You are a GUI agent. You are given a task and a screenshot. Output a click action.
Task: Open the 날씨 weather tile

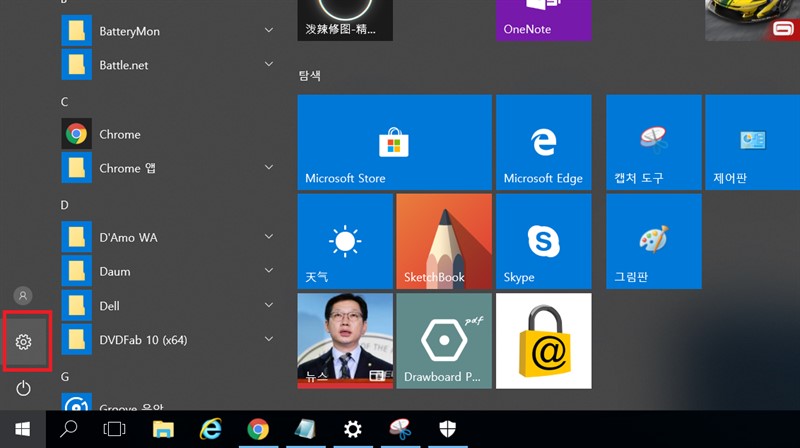tap(345, 241)
